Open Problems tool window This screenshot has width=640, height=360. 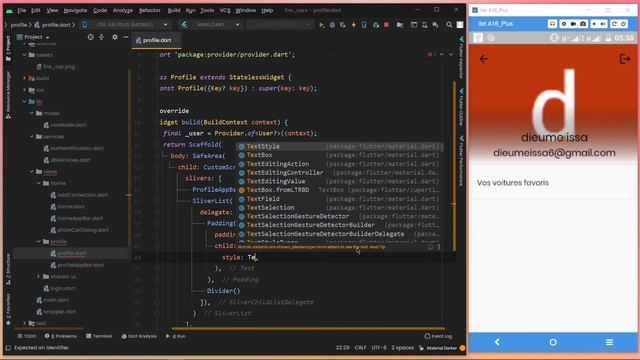coord(61,336)
